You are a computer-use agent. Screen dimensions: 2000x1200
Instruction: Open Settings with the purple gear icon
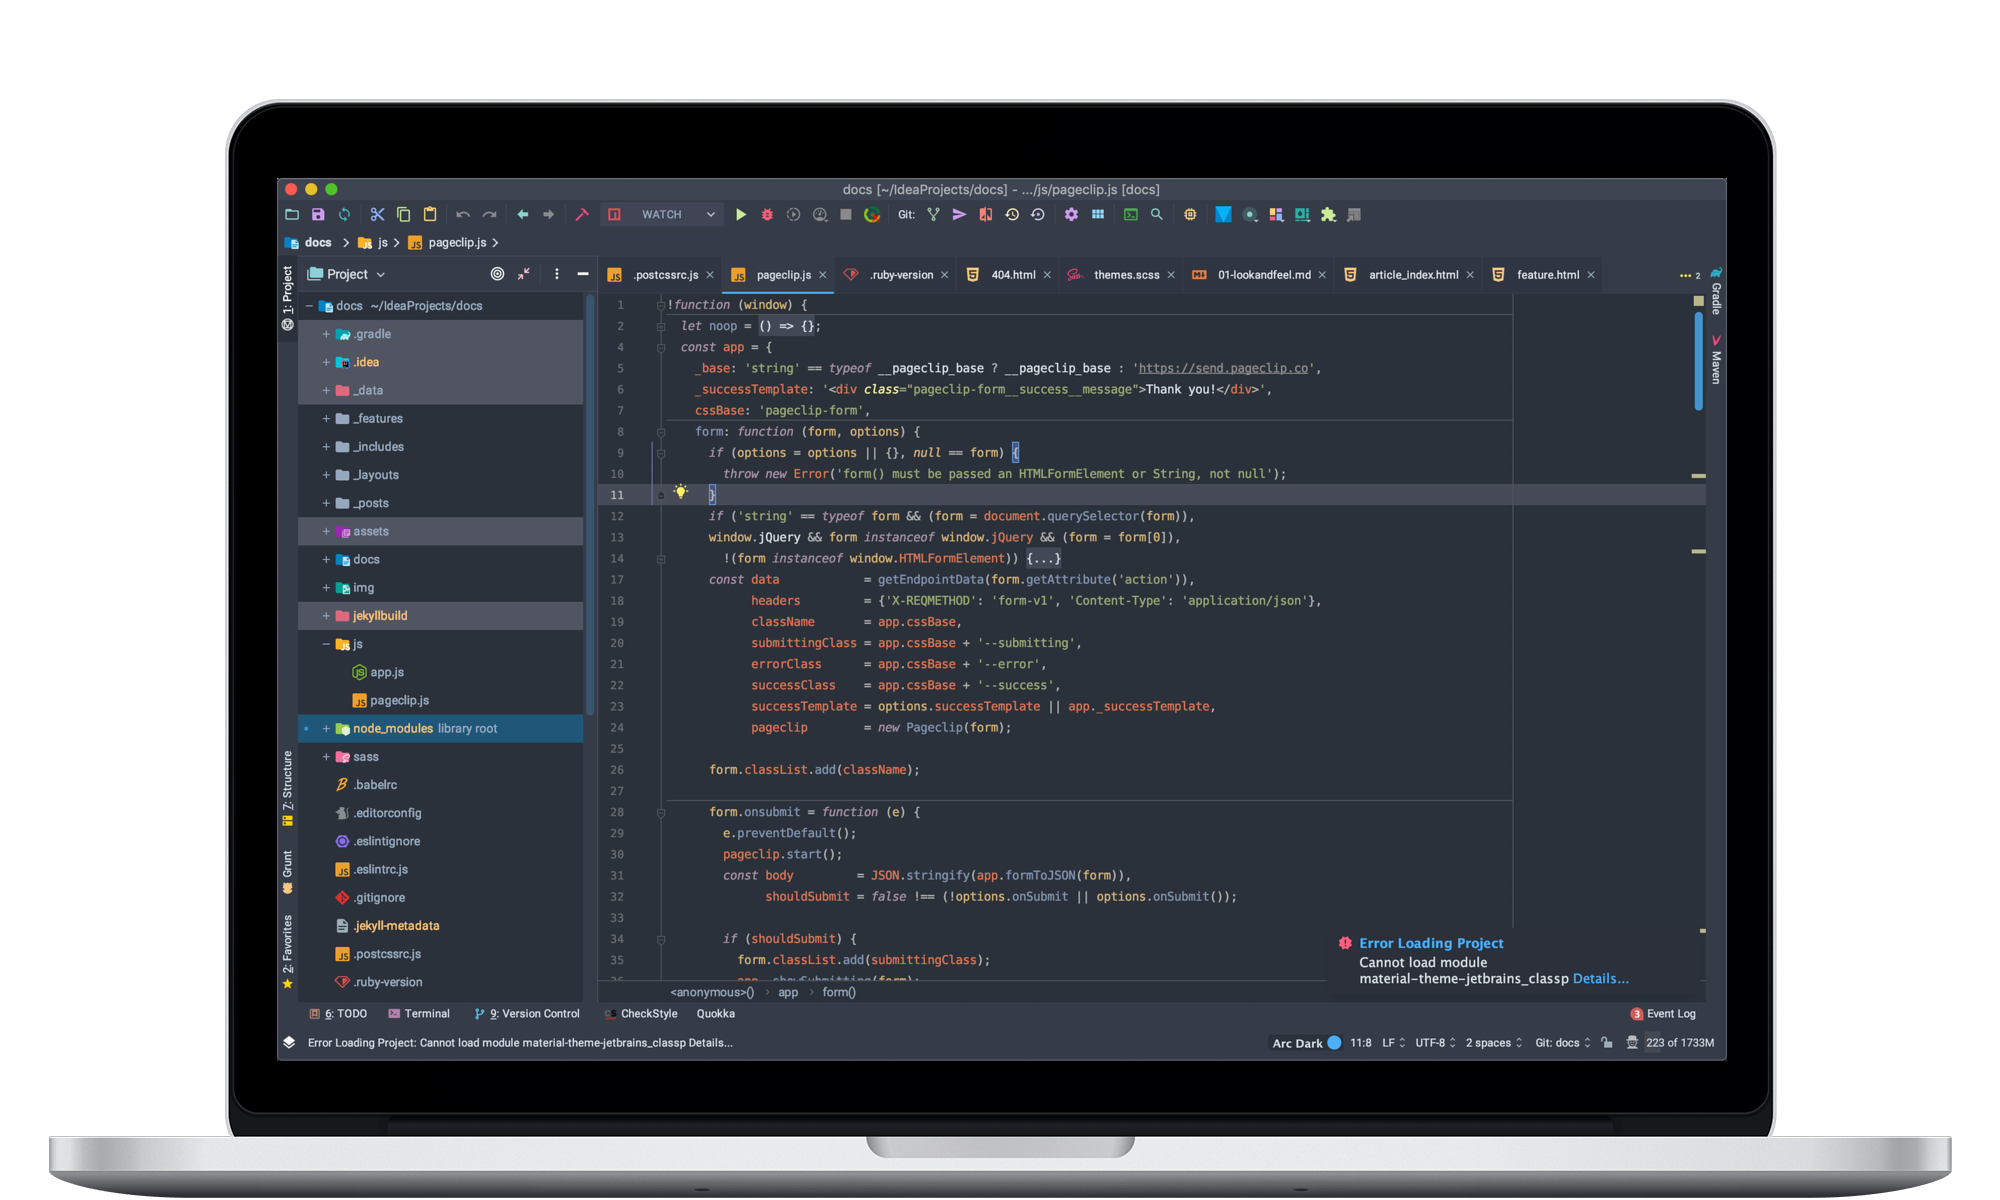click(x=1071, y=214)
